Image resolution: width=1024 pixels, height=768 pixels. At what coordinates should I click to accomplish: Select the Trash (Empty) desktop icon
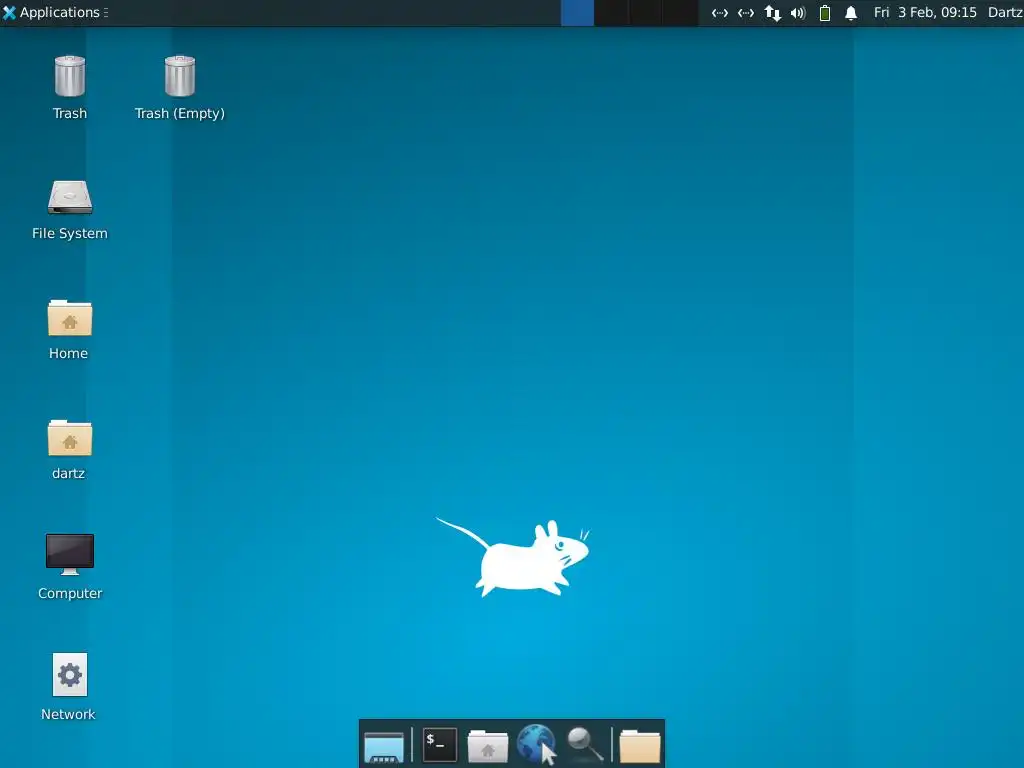coord(180,76)
